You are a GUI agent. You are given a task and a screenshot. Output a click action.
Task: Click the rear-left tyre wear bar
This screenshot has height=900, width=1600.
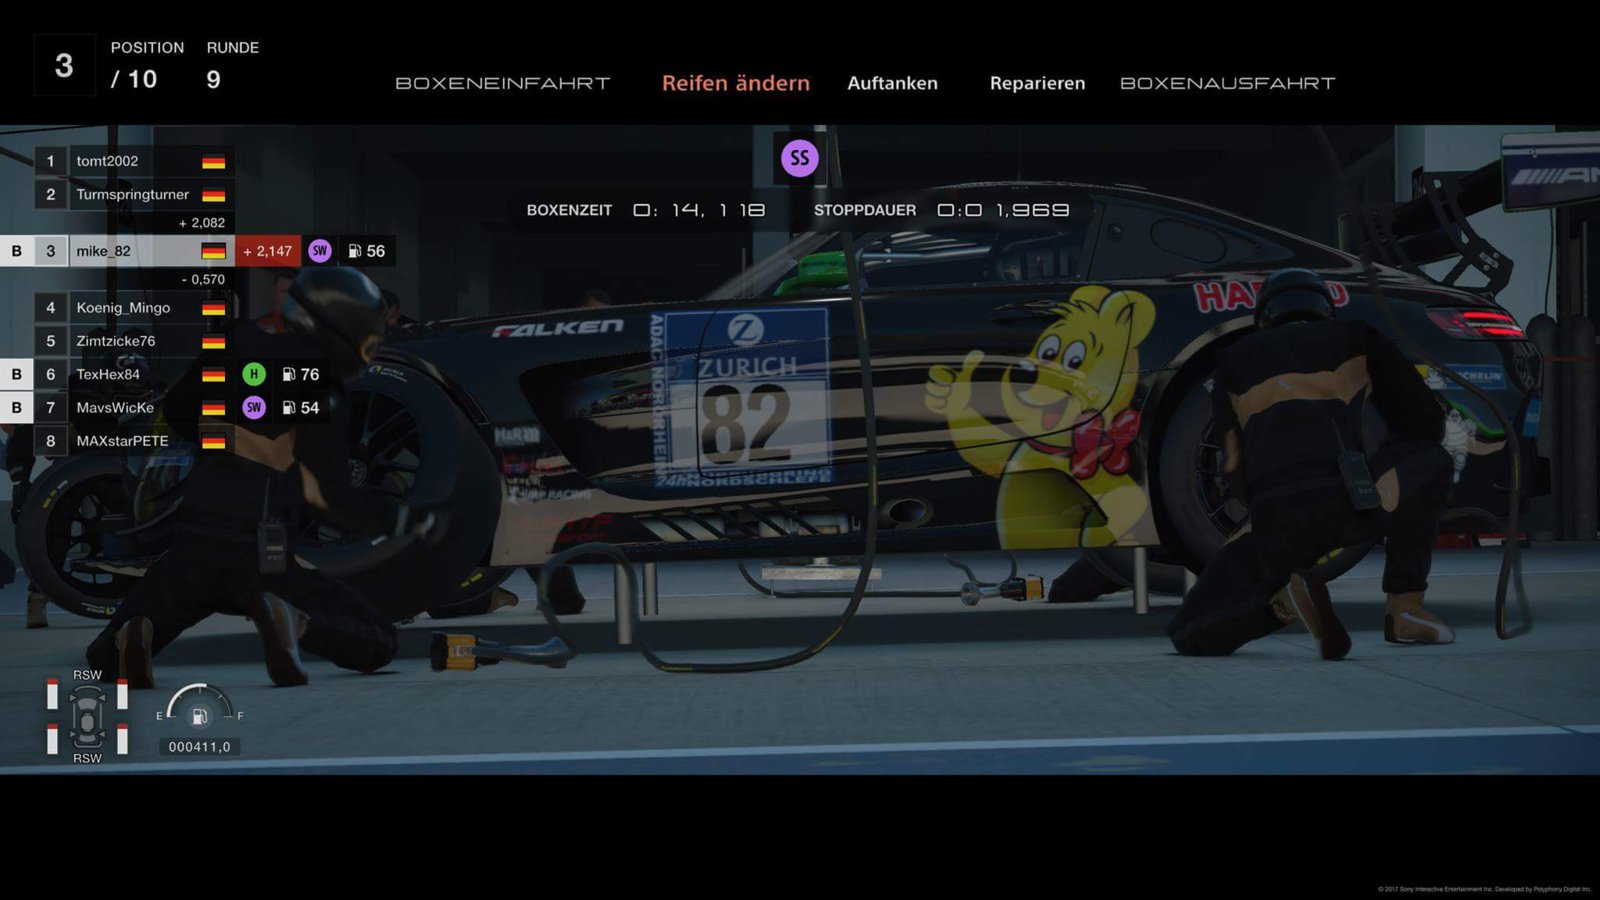click(52, 740)
